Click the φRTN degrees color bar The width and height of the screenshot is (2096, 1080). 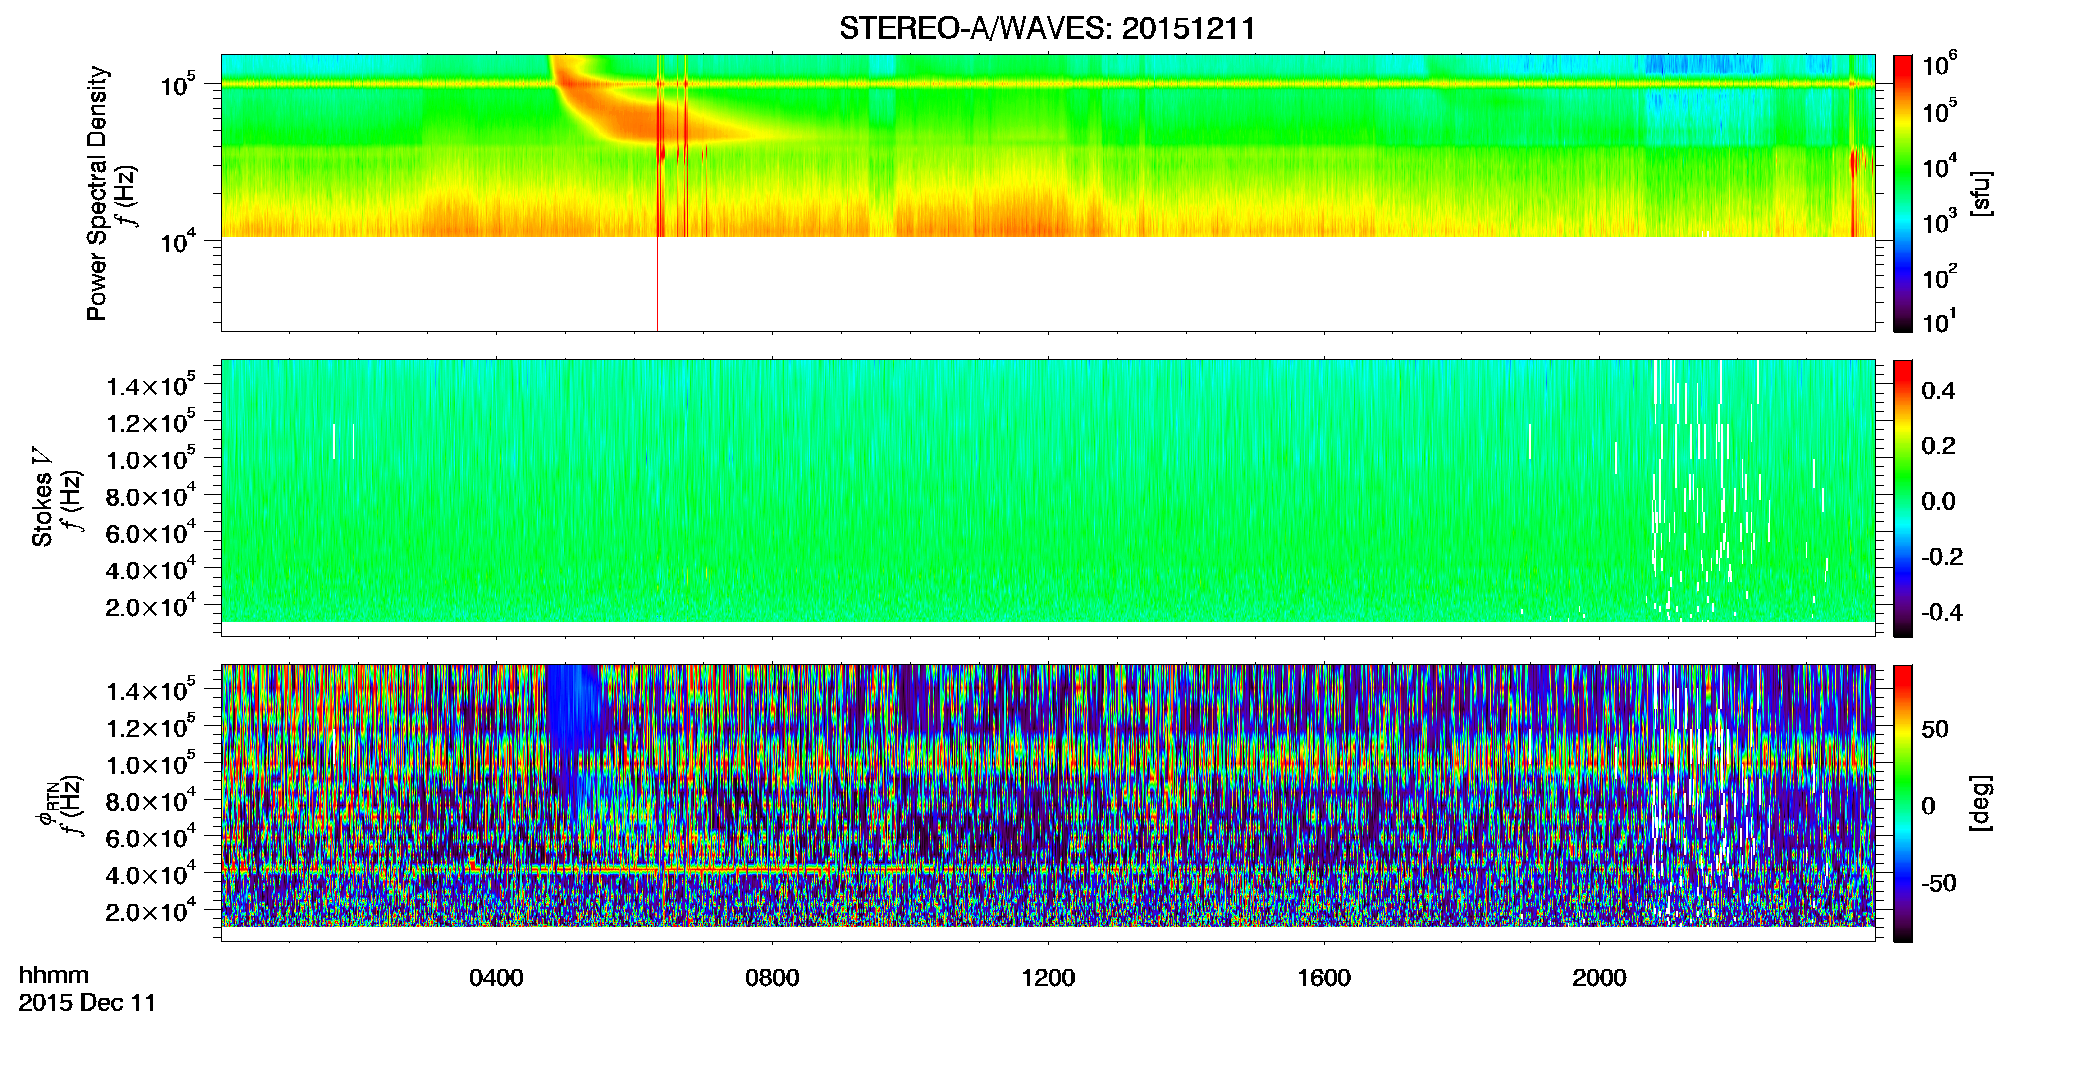tap(1902, 803)
